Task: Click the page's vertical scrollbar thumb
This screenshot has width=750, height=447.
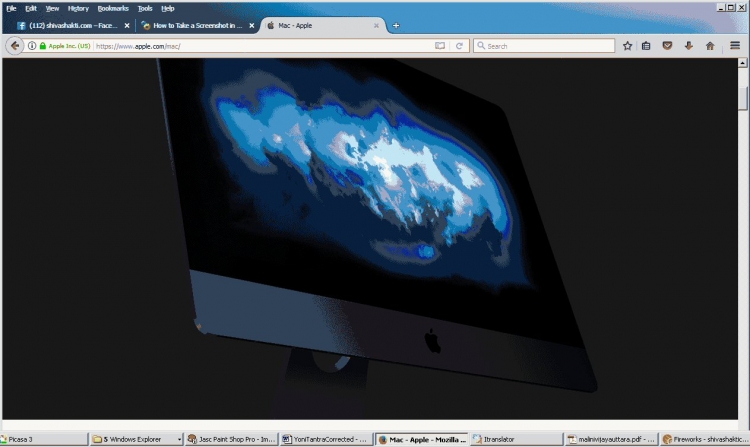Action: coord(743,99)
